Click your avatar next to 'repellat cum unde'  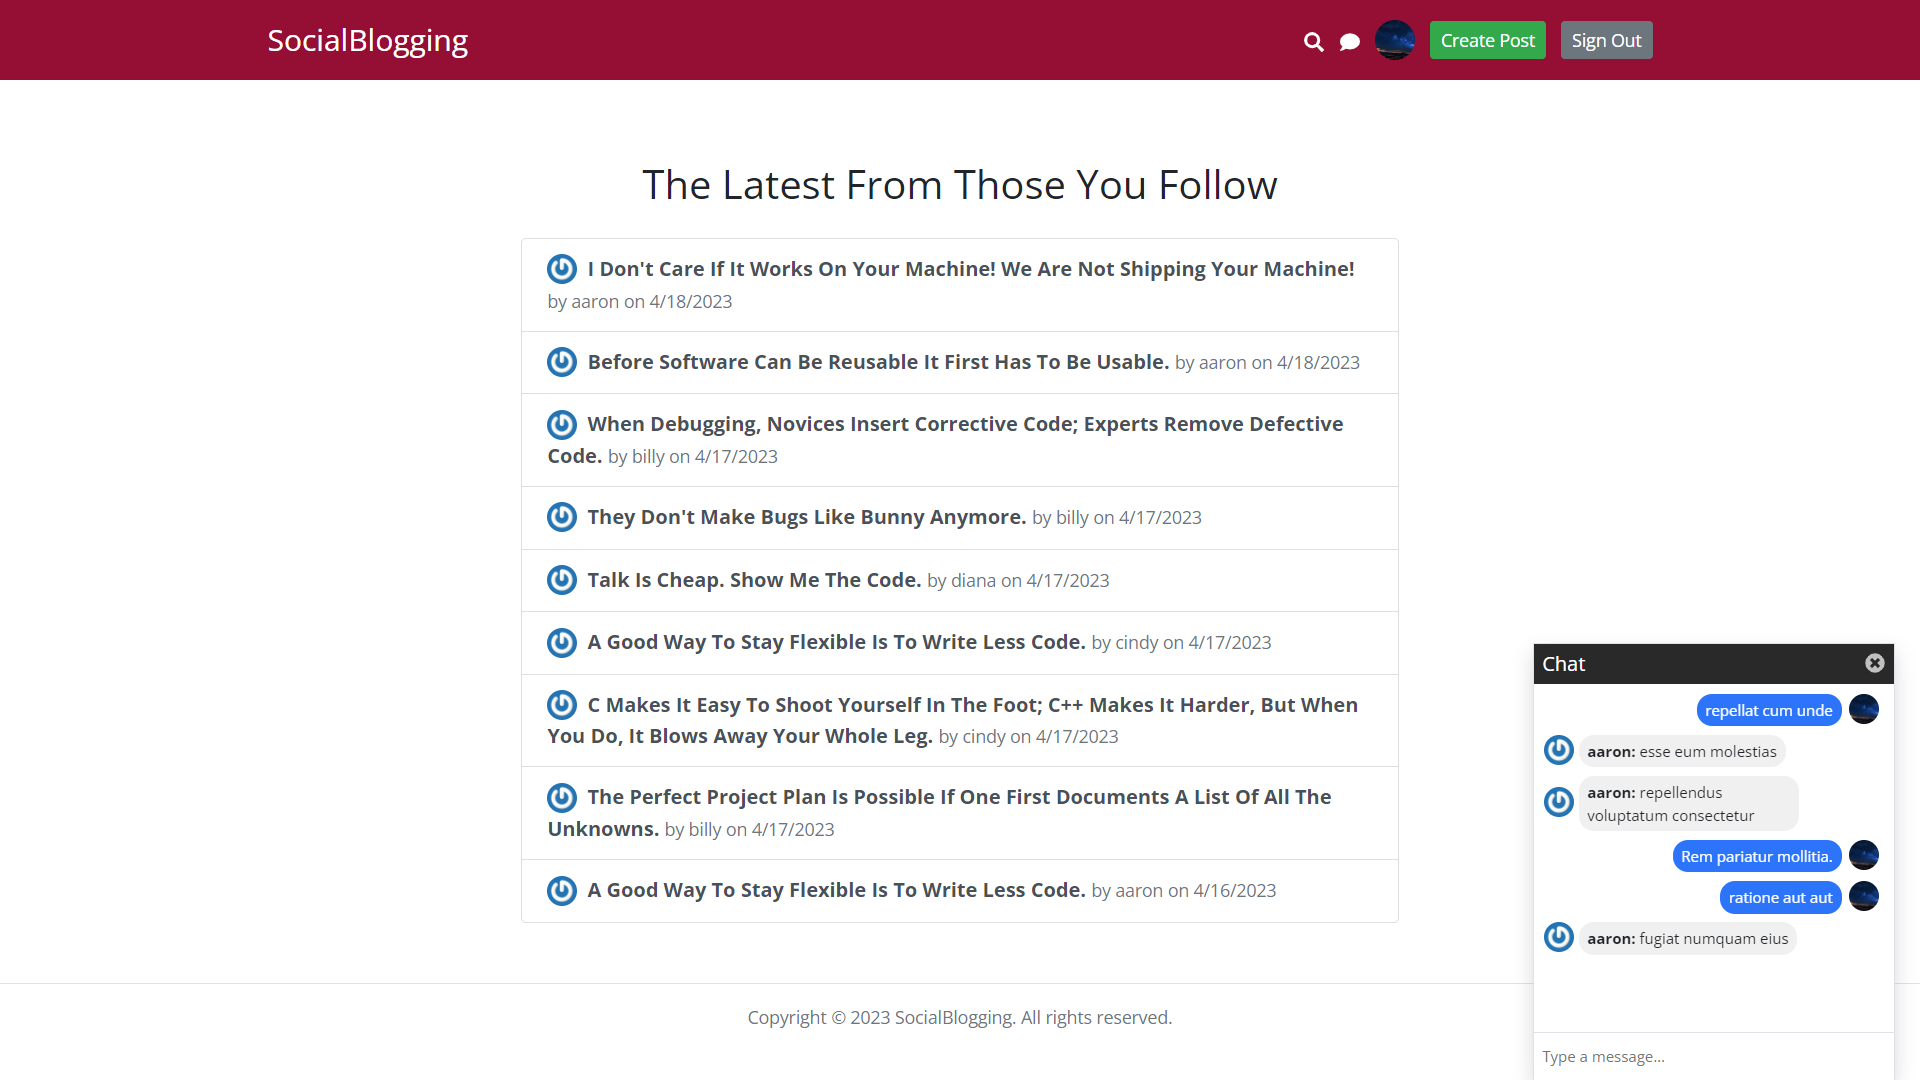tap(1864, 709)
